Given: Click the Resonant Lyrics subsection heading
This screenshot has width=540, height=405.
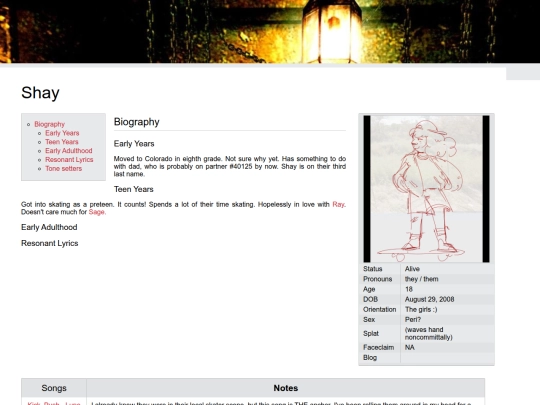Looking at the screenshot, I should tap(50, 243).
